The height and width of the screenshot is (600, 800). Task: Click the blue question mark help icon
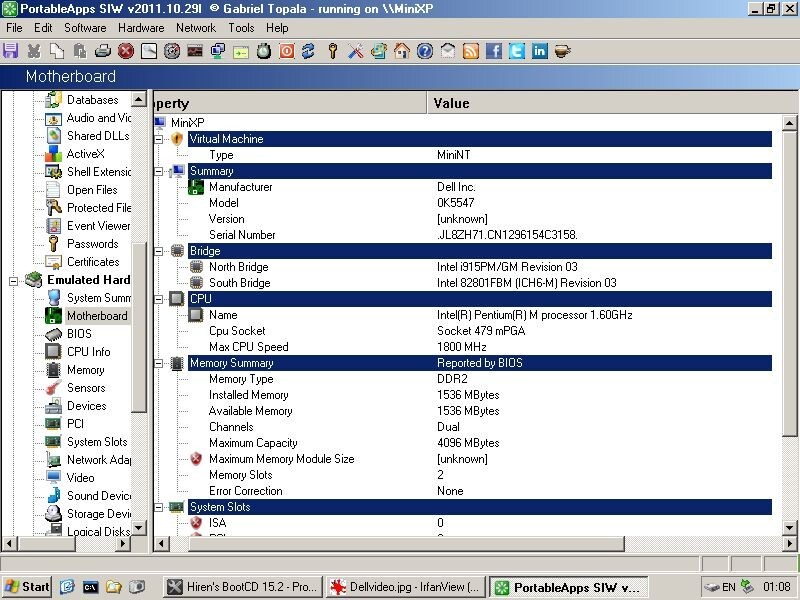pos(424,51)
